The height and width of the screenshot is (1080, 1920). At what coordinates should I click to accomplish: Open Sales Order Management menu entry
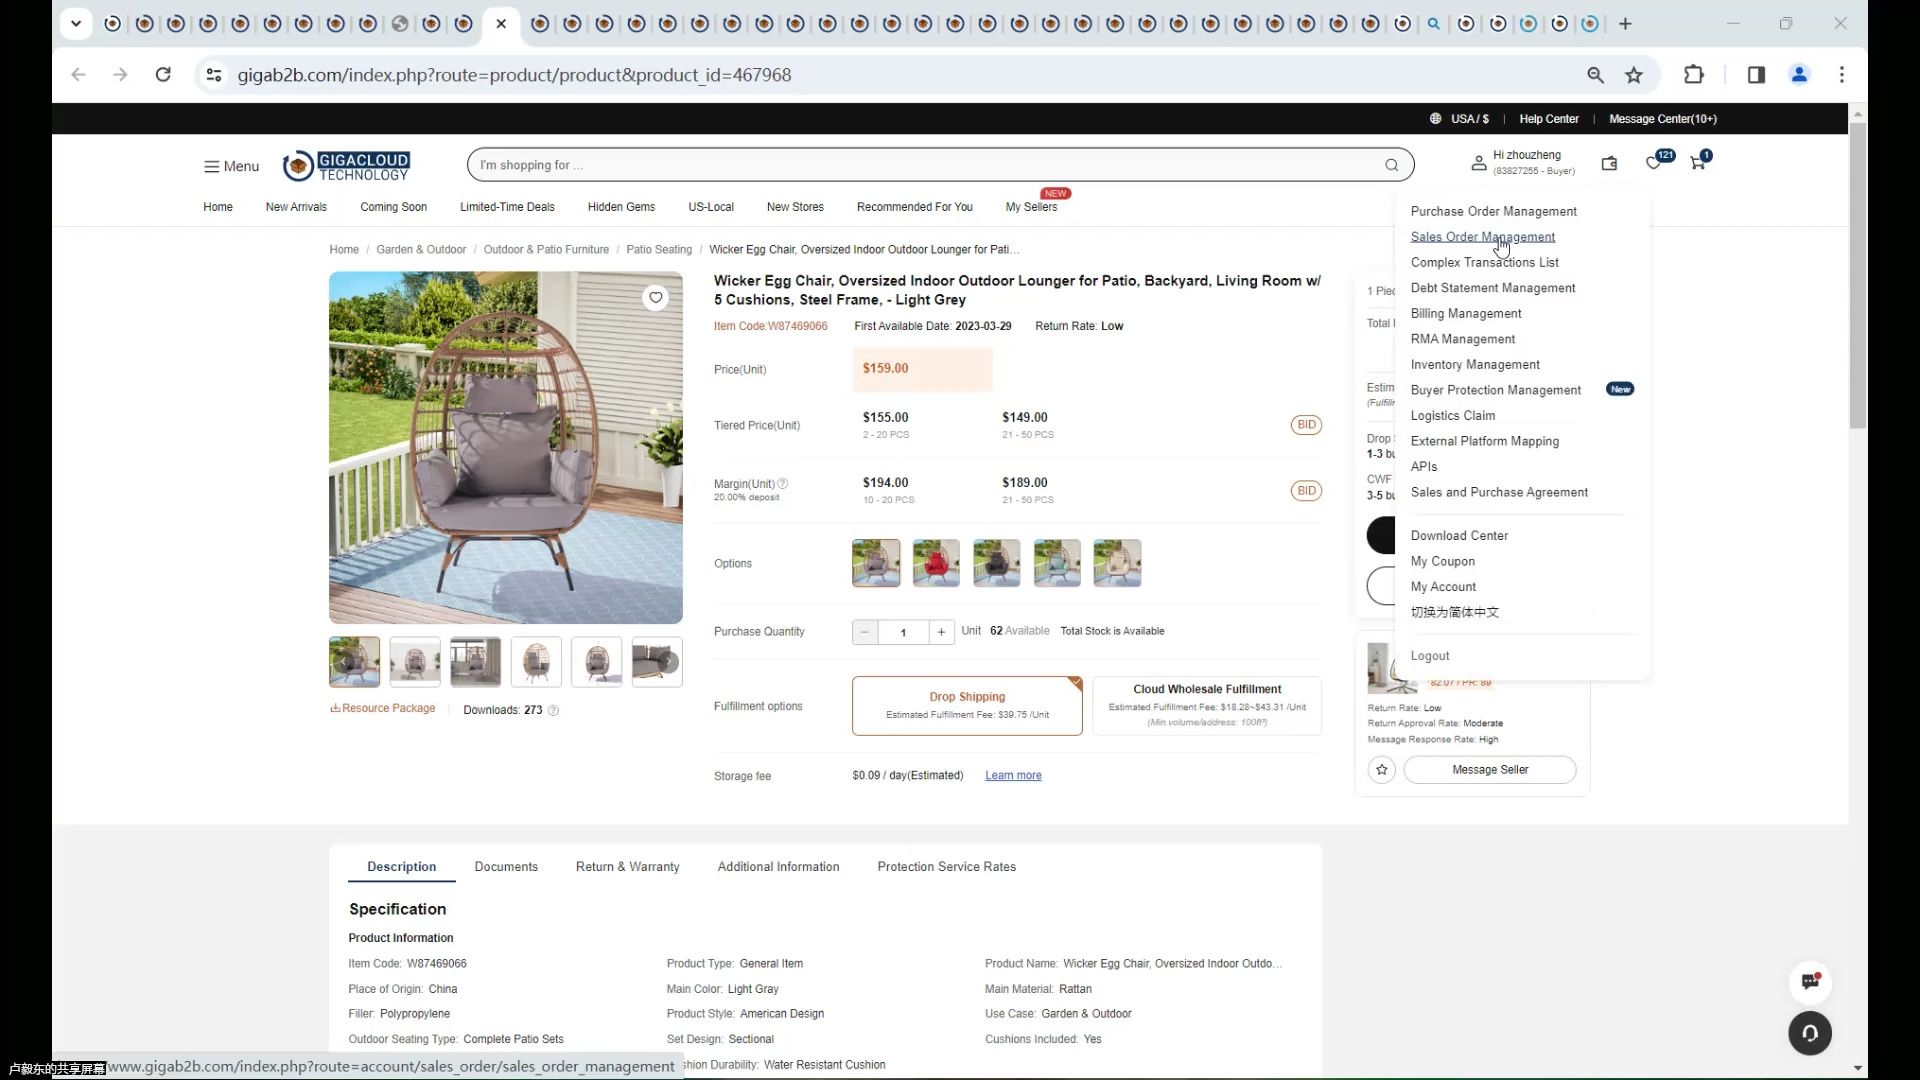pos(1482,237)
